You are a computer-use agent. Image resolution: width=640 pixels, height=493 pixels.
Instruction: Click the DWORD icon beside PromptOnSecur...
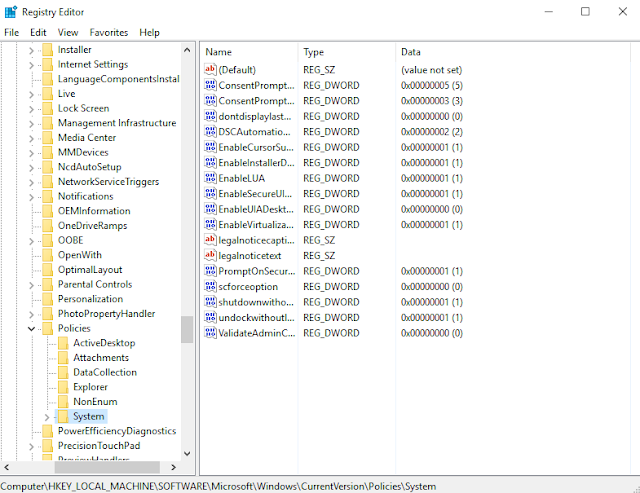(x=210, y=271)
